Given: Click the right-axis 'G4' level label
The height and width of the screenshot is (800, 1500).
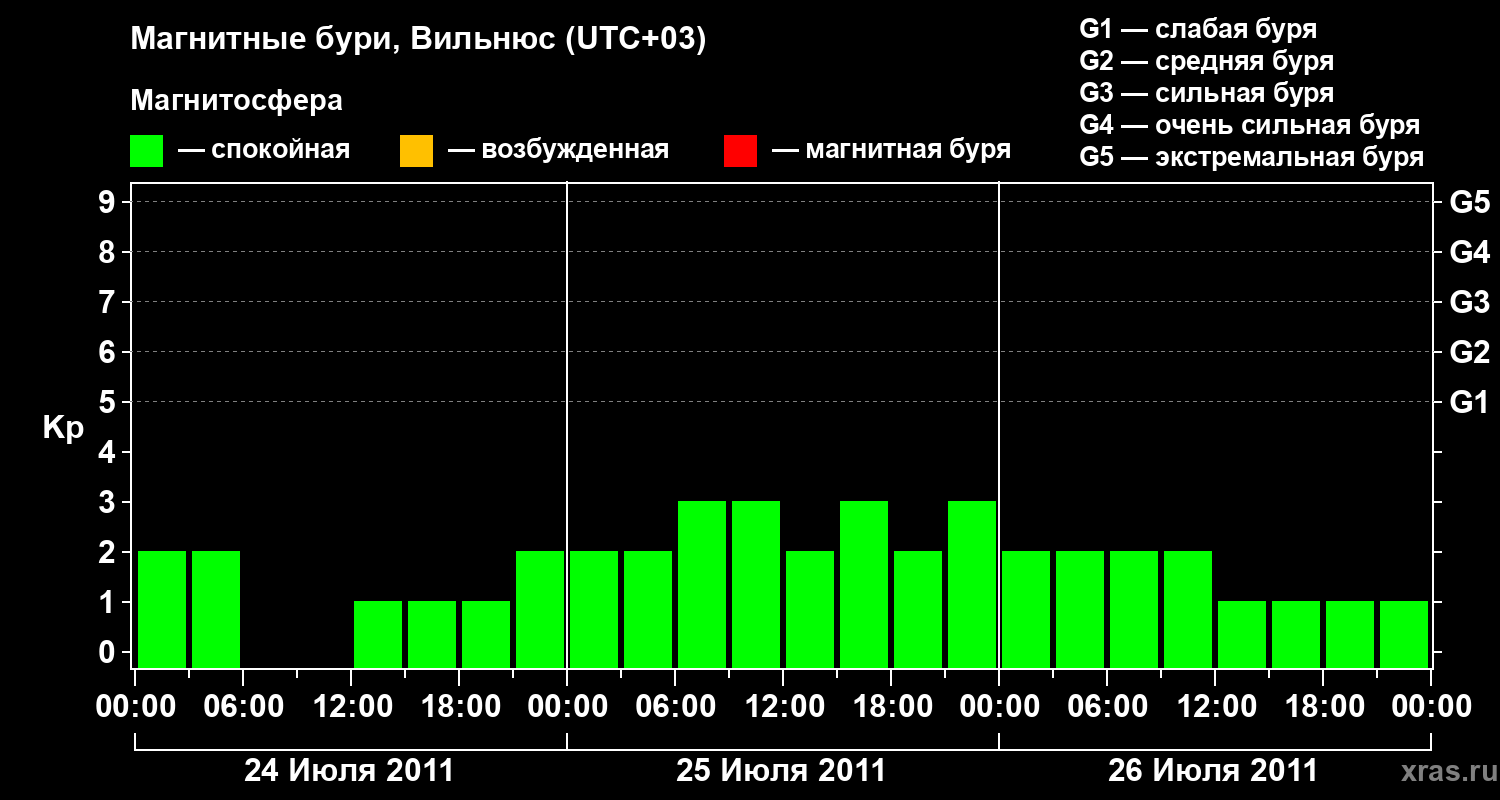Looking at the screenshot, I should (1469, 252).
